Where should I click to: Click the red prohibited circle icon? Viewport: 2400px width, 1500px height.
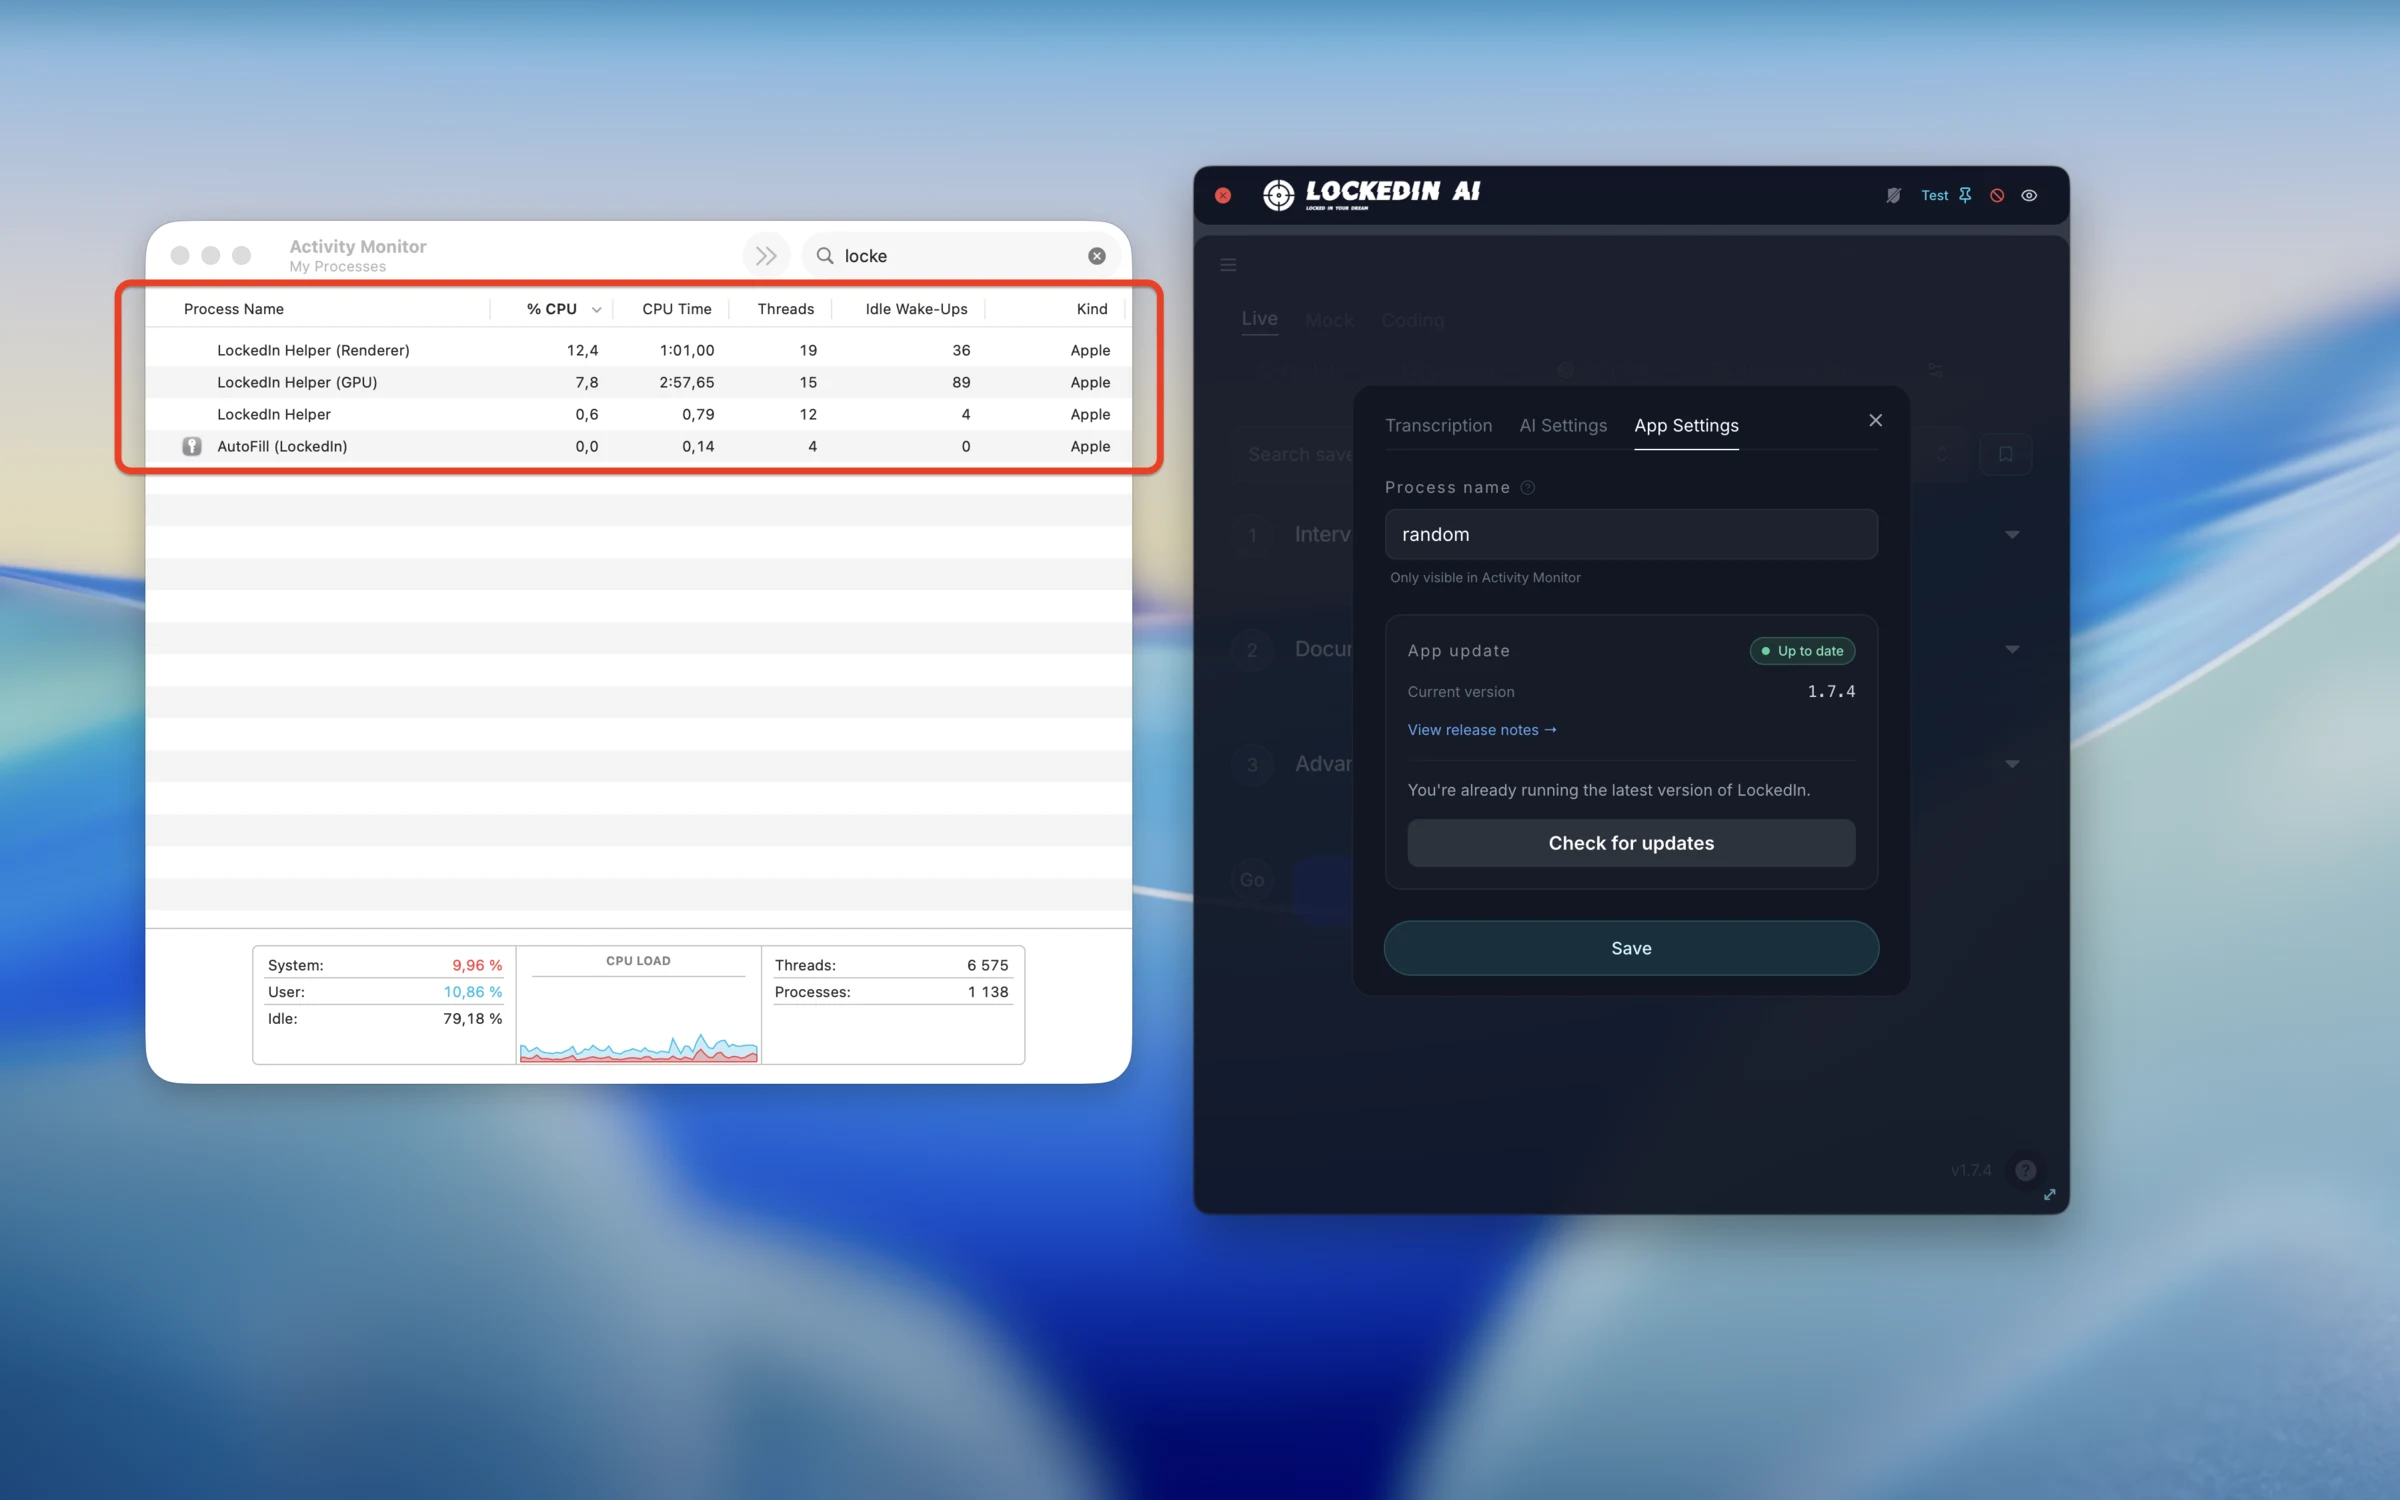[x=1997, y=196]
